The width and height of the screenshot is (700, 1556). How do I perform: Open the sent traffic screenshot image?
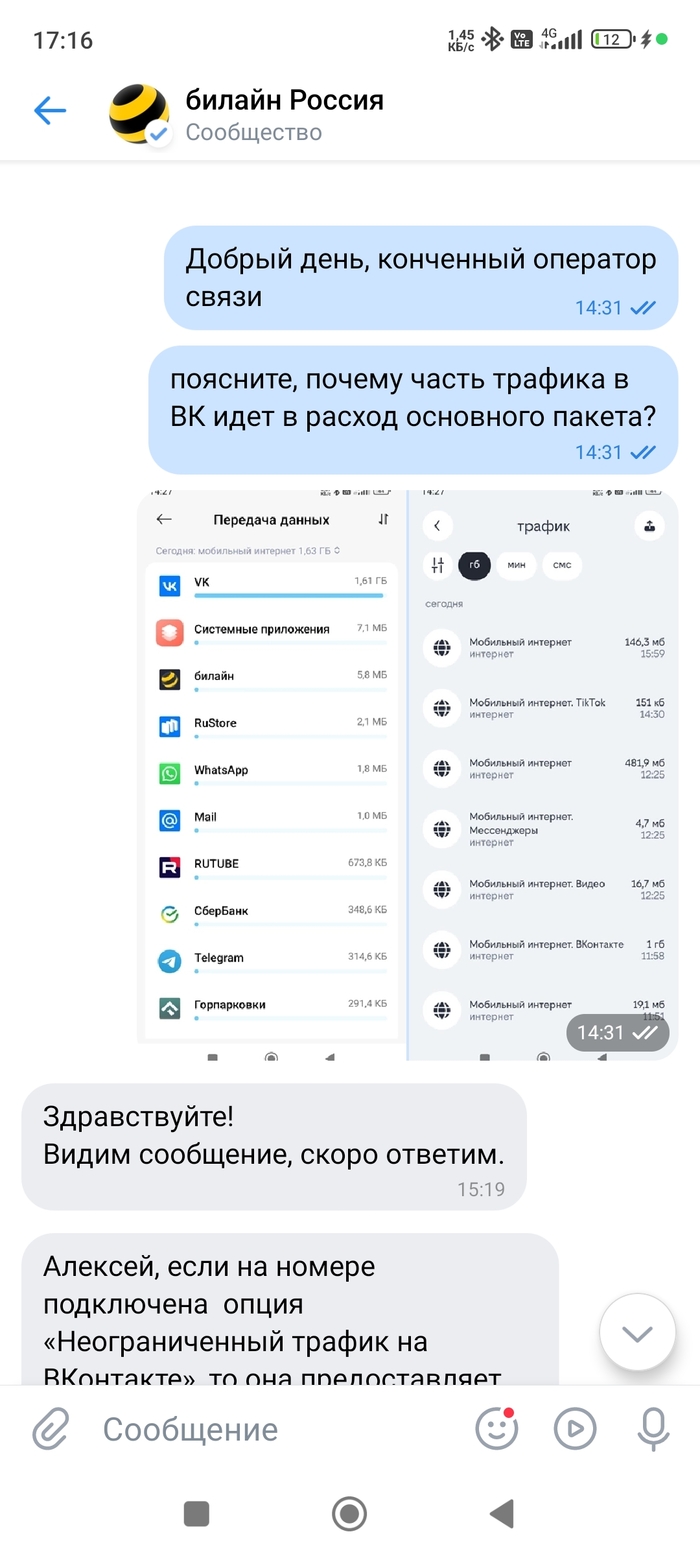pos(407,775)
